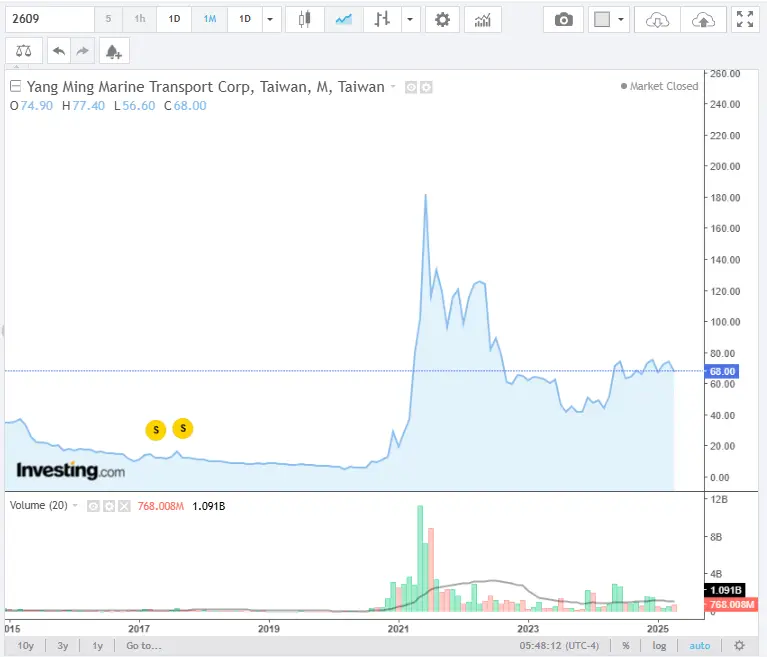The width and height of the screenshot is (767, 657).
Task: Open Volume (20) legend dropdown
Action: (75, 505)
